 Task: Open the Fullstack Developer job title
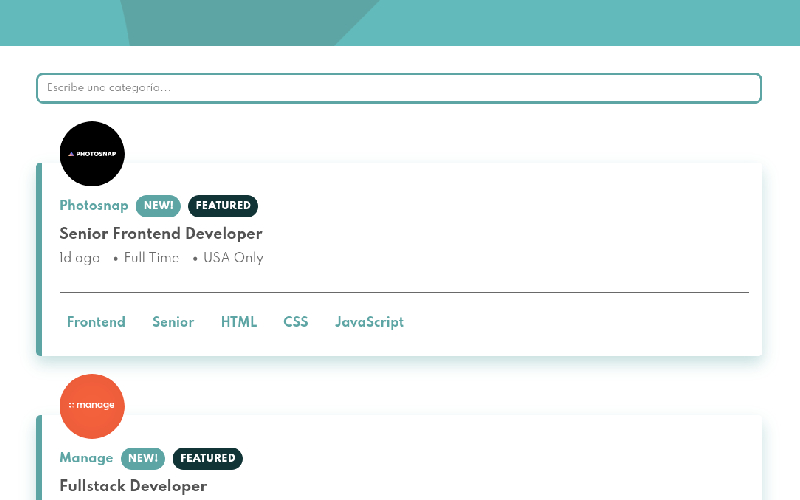[133, 486]
